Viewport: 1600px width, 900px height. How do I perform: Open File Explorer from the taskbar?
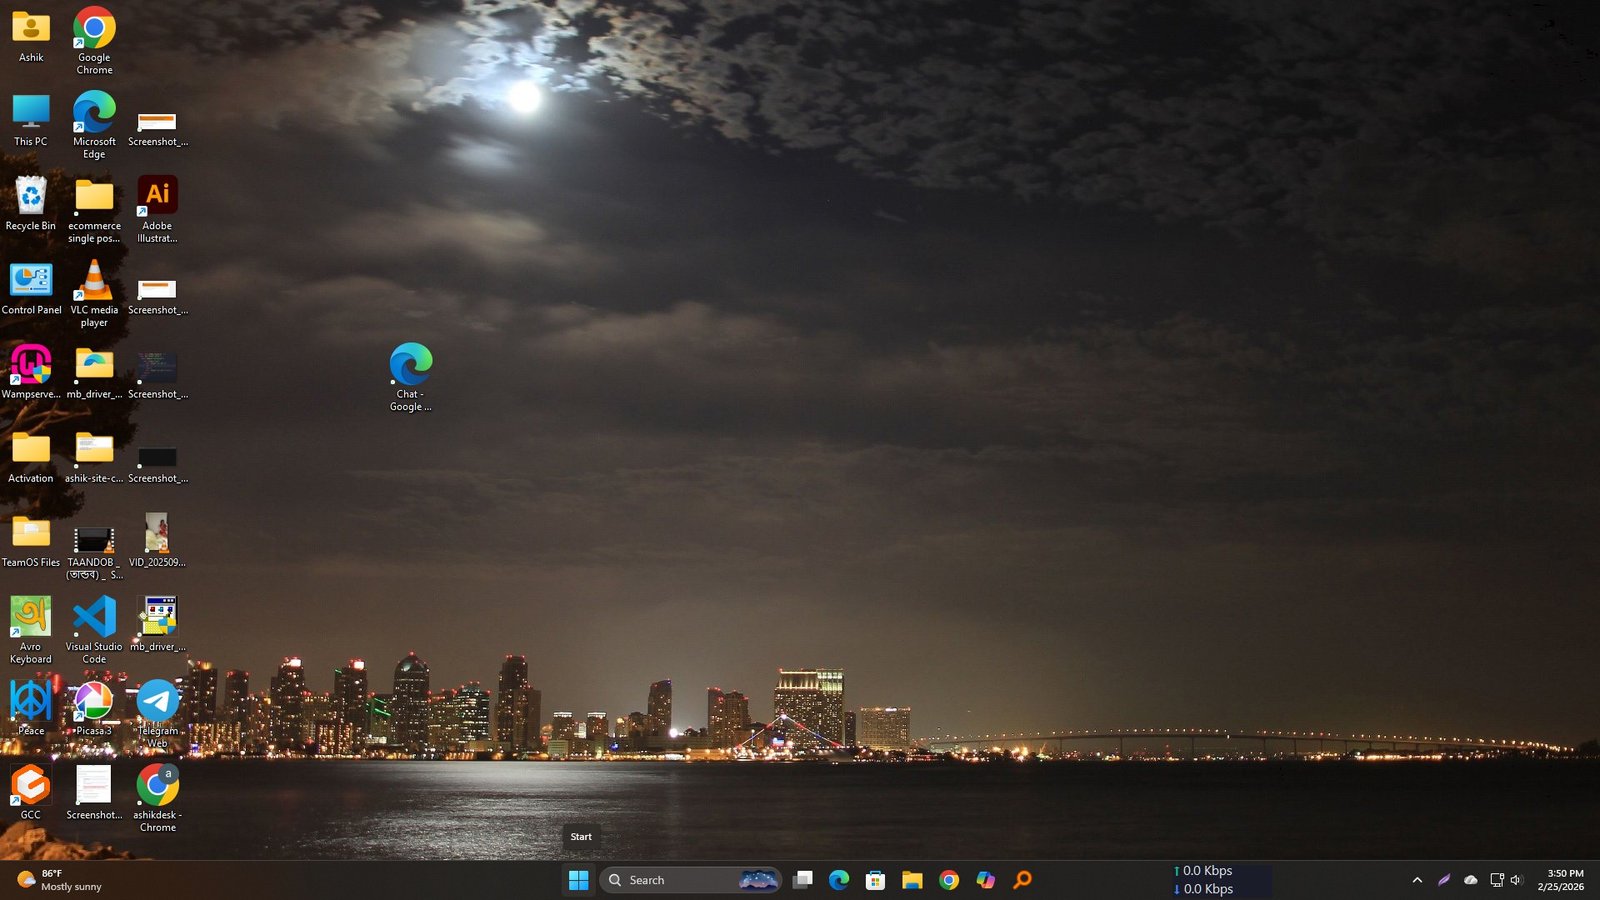pyautogui.click(x=912, y=880)
